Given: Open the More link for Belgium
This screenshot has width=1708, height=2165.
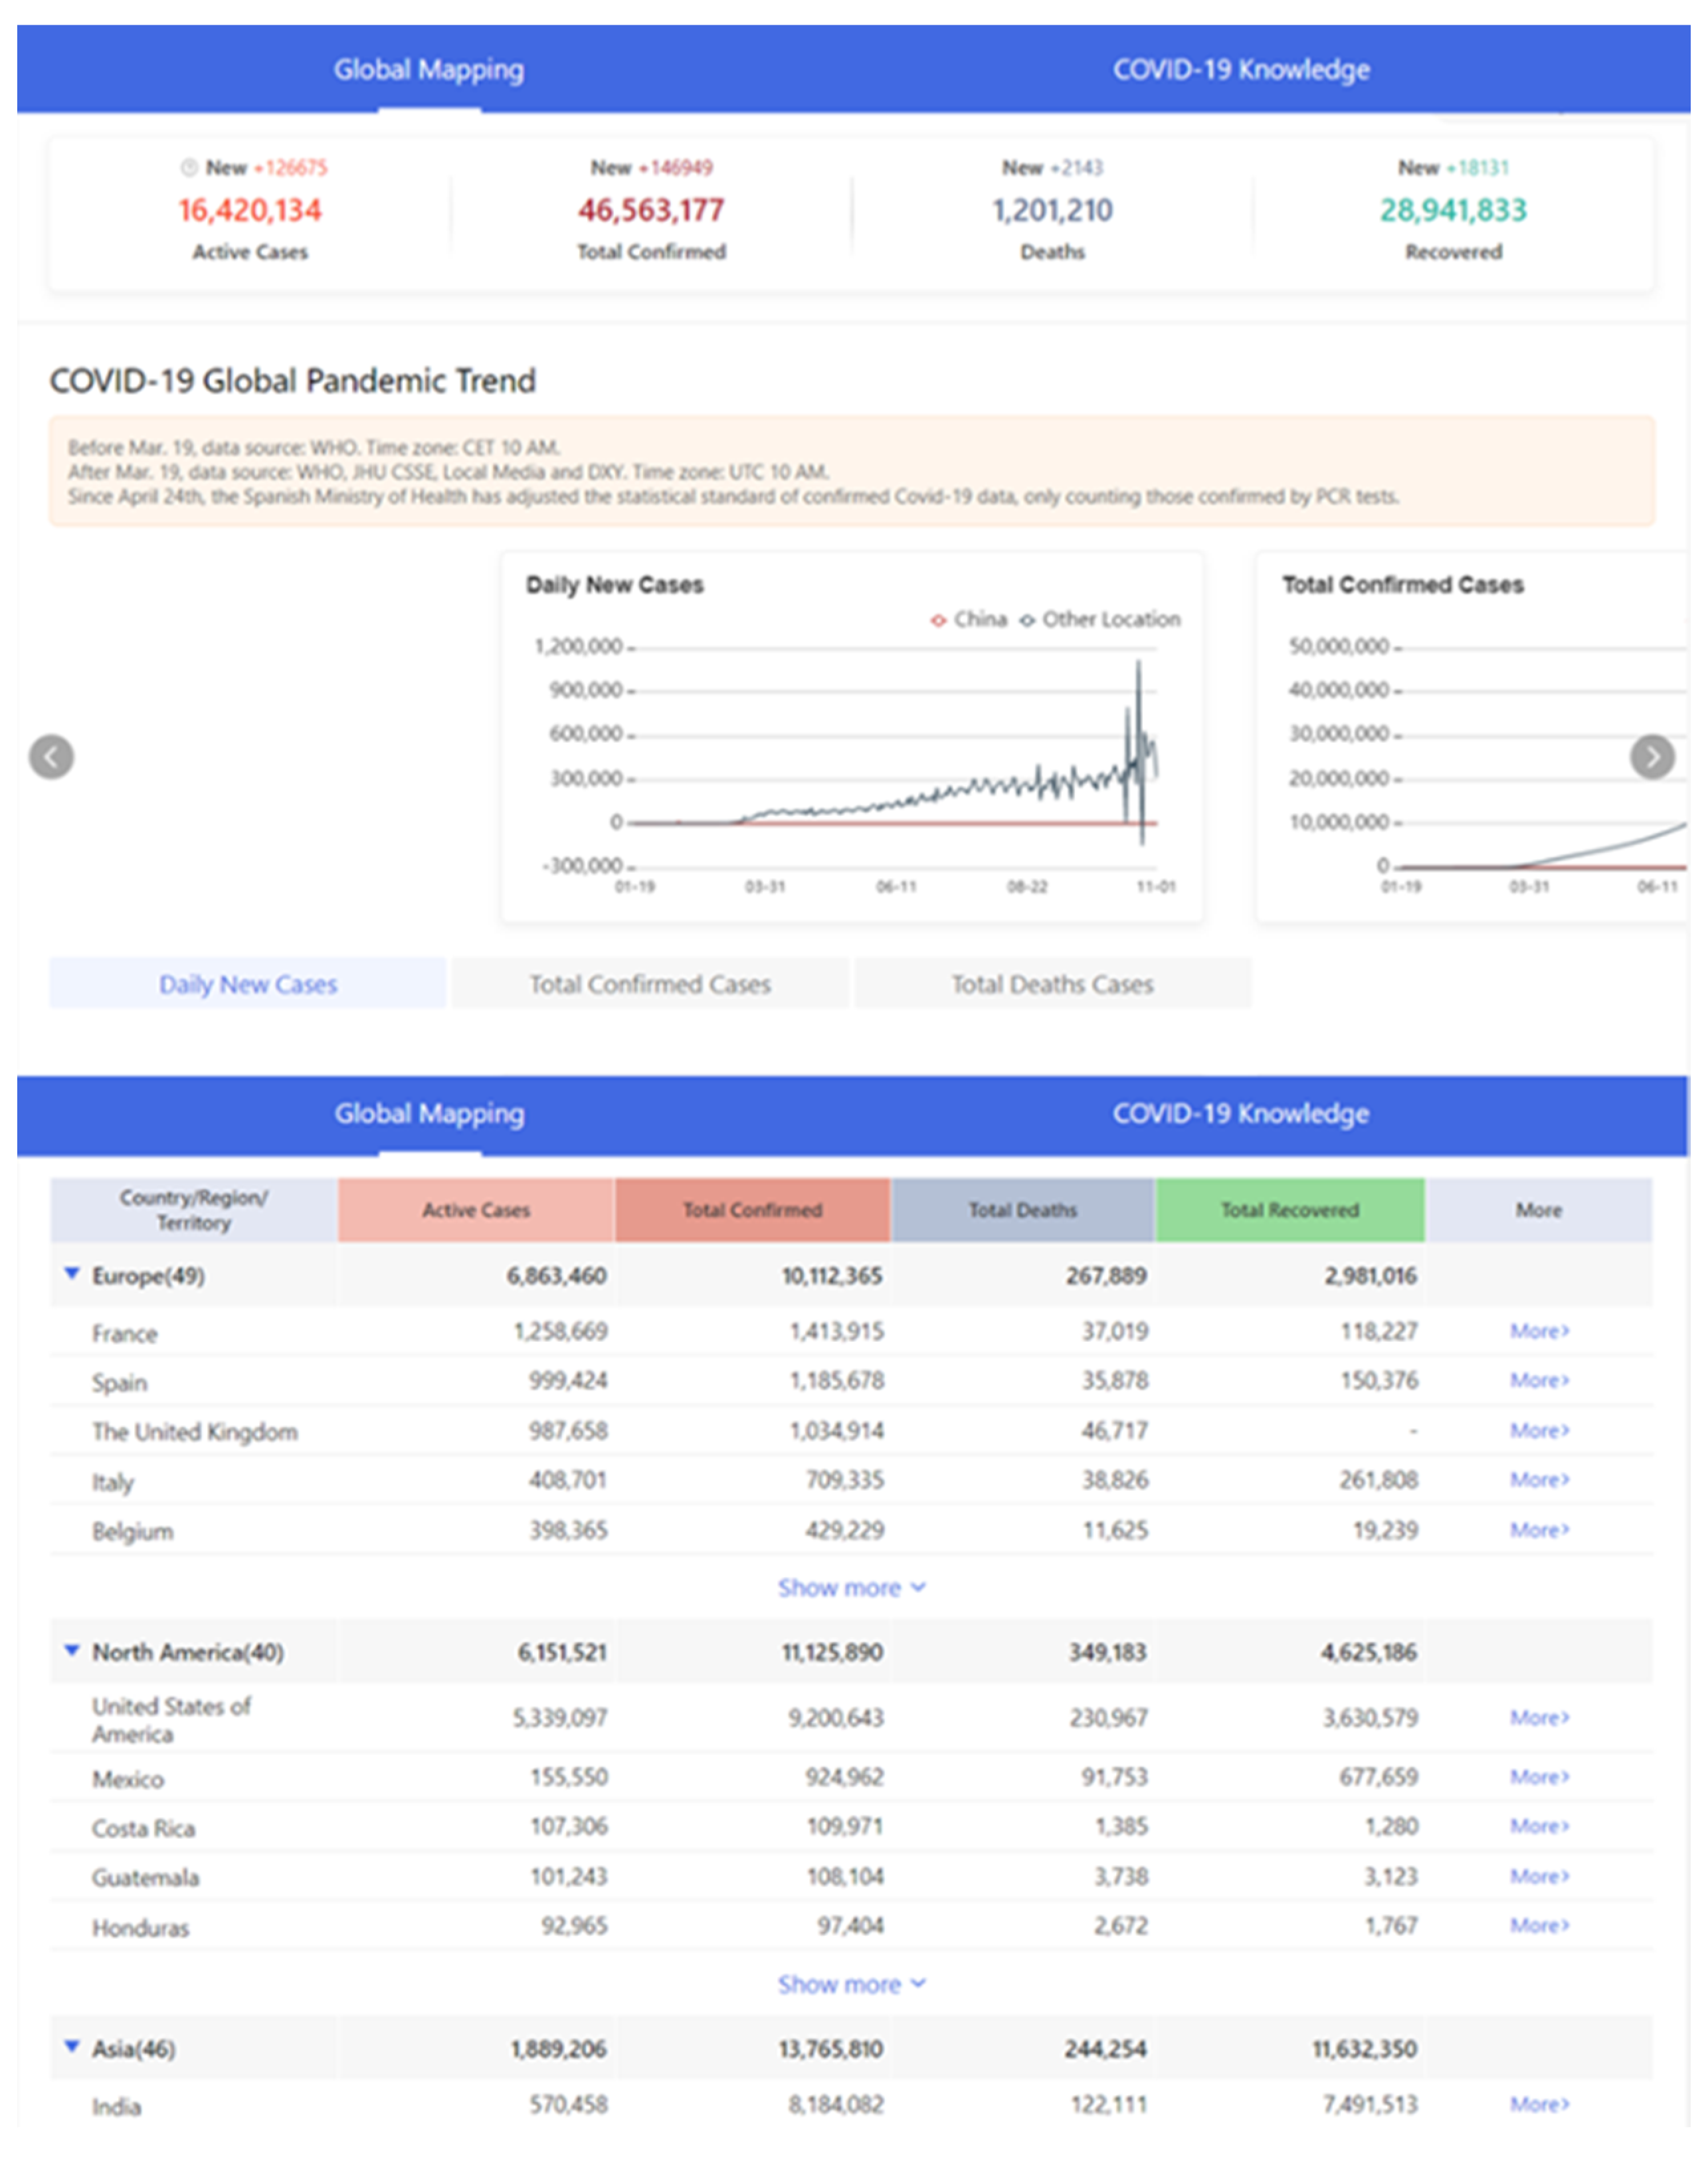Looking at the screenshot, I should (1539, 1529).
